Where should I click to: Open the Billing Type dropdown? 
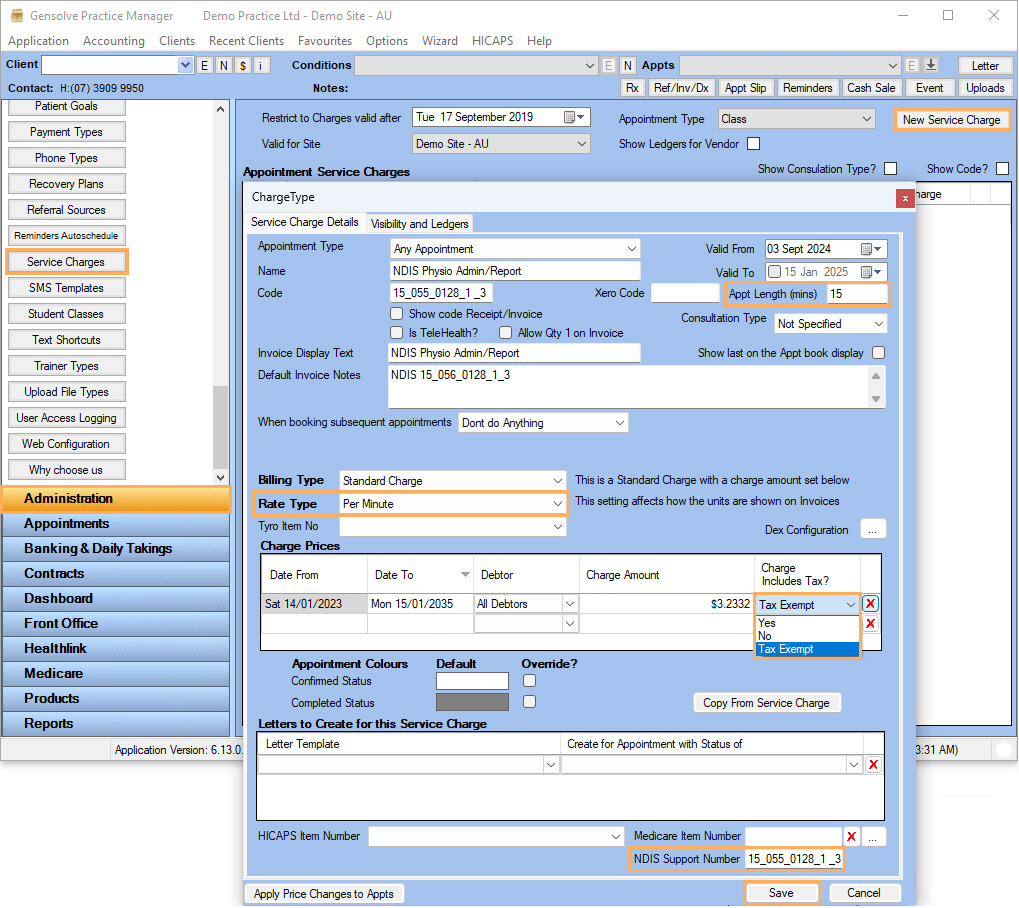(557, 481)
